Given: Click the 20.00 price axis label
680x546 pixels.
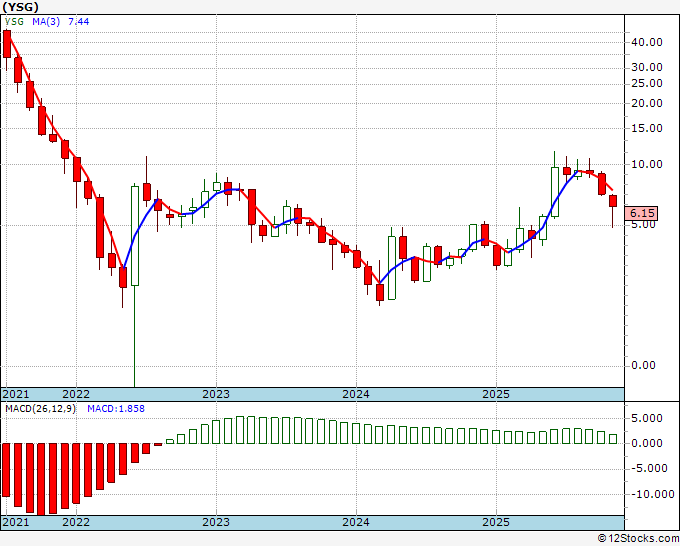Looking at the screenshot, I should tap(647, 103).
